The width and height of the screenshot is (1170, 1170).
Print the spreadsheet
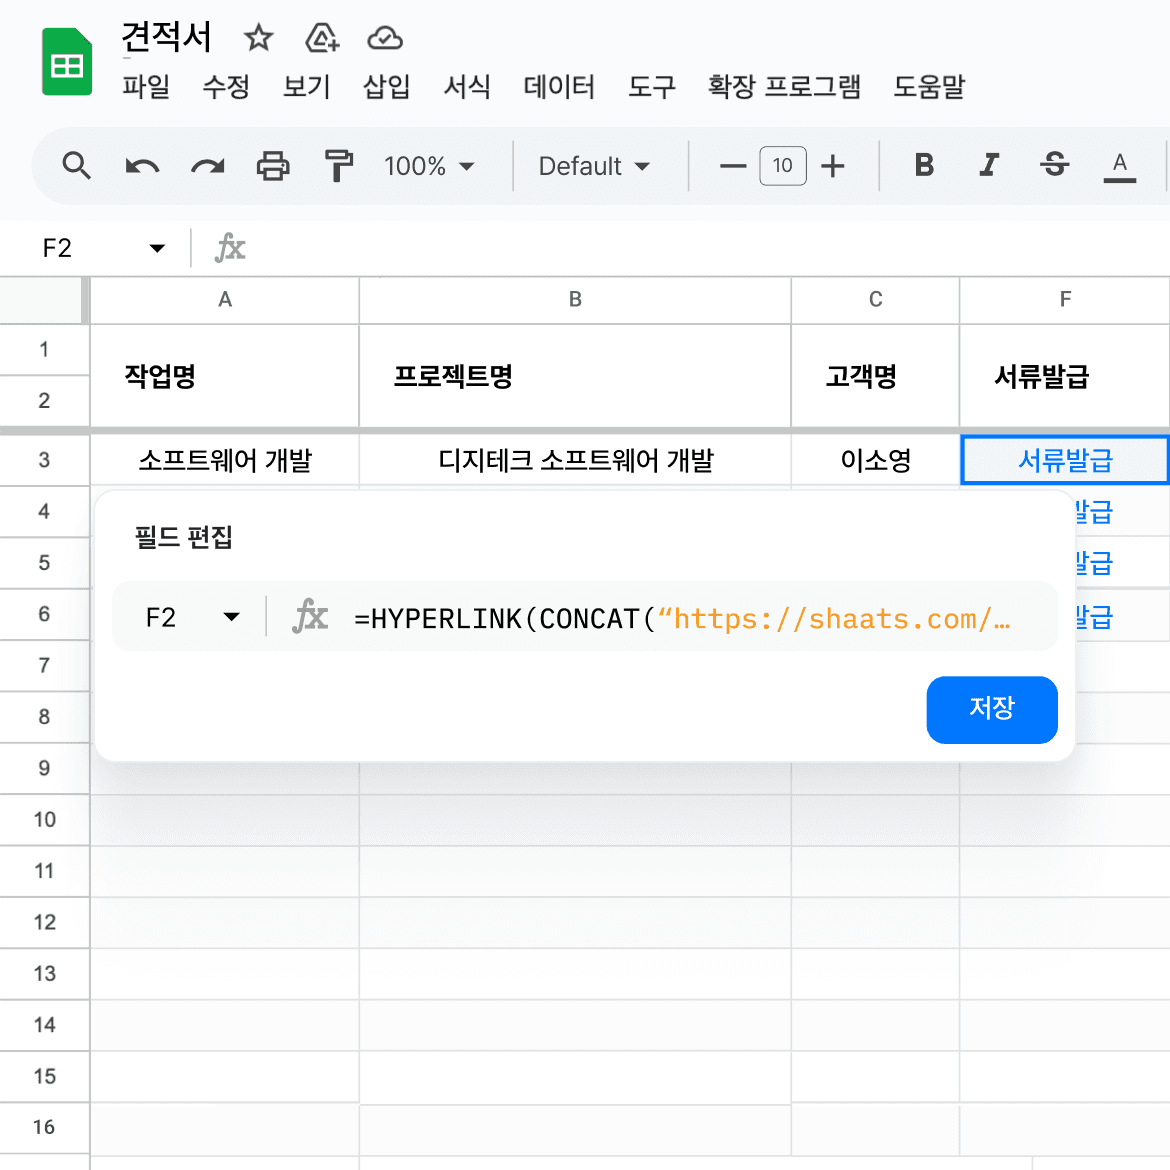click(273, 166)
